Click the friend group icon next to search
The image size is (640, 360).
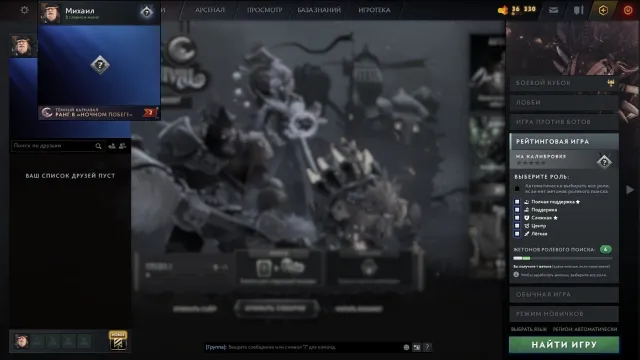tap(122, 146)
